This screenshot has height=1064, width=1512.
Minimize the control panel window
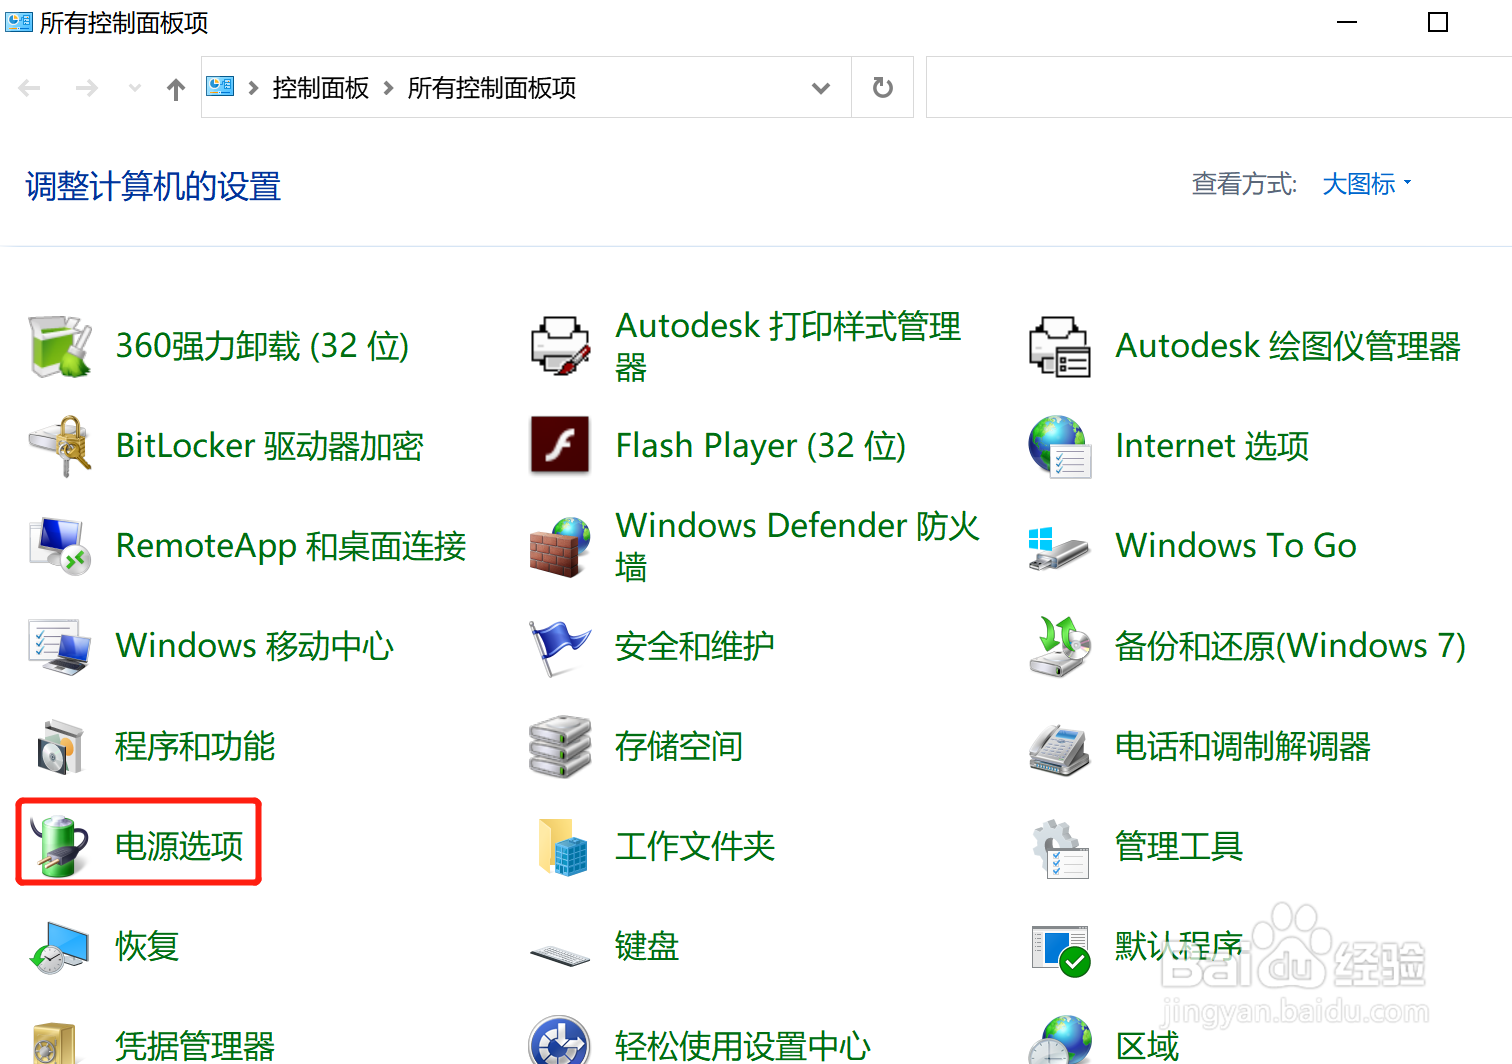coord(1347,22)
